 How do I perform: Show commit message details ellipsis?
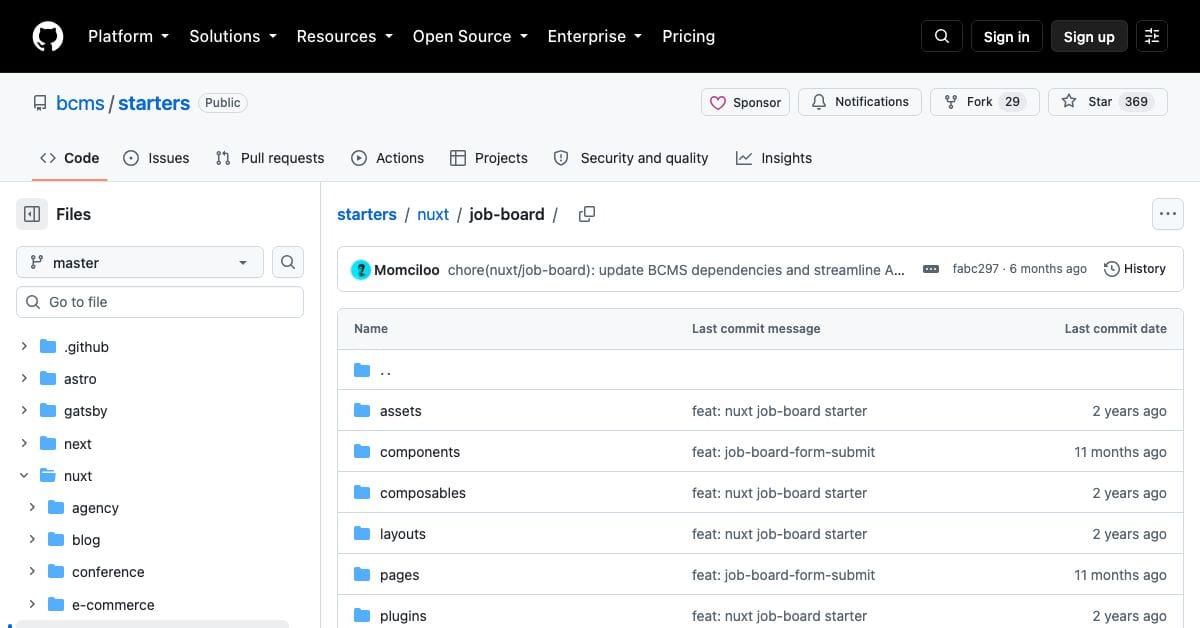point(931,269)
